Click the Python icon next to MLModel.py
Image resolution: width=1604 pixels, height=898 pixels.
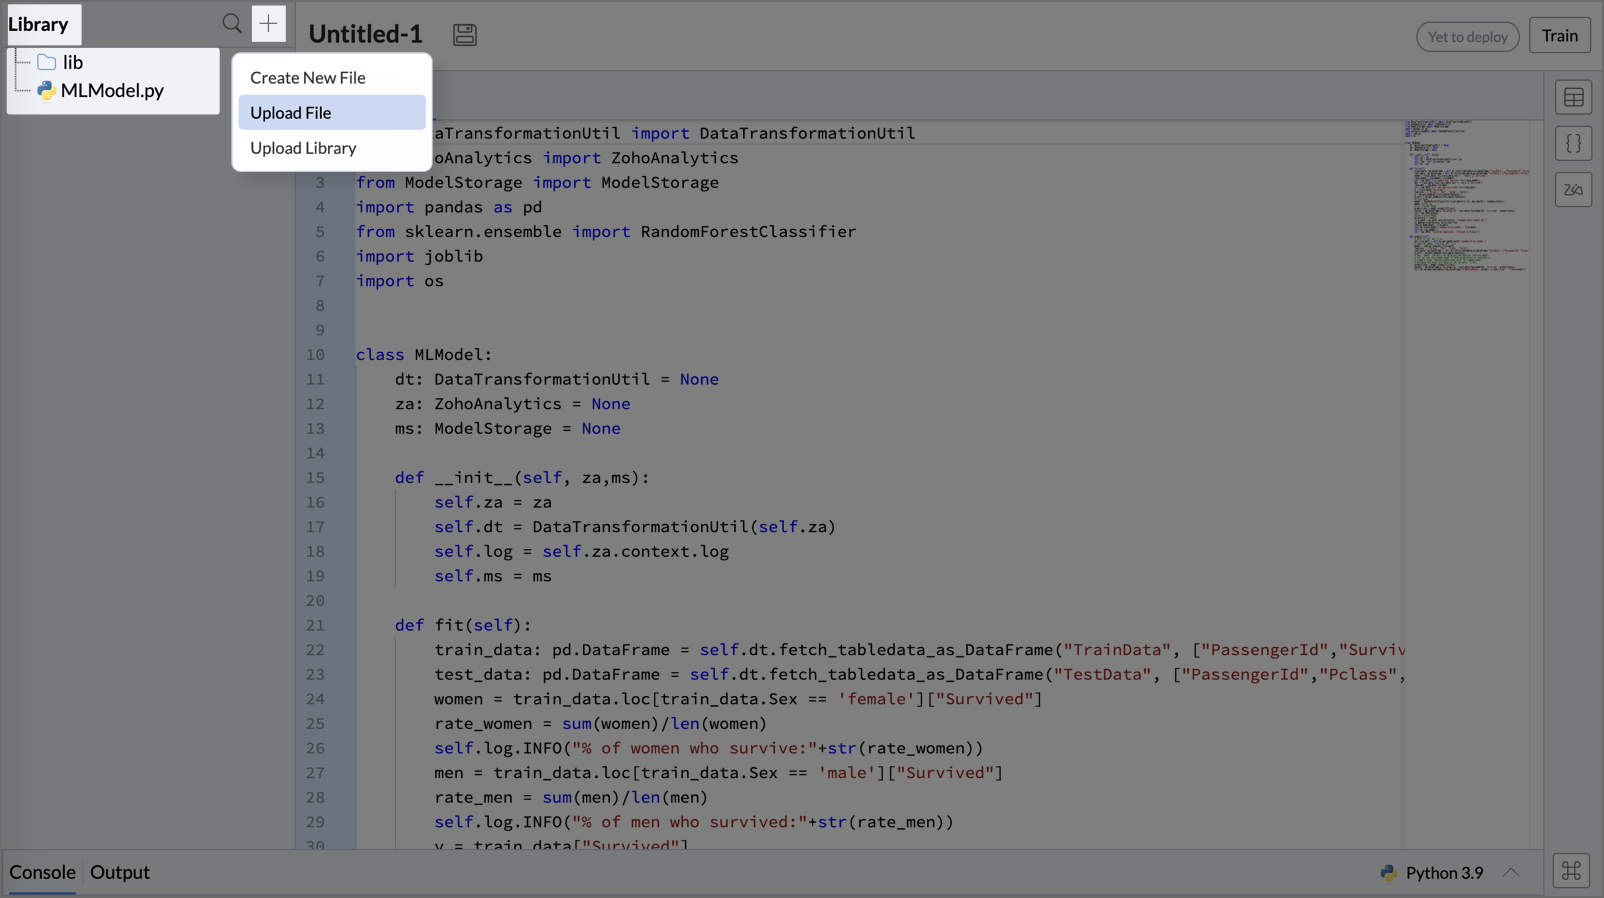[46, 90]
